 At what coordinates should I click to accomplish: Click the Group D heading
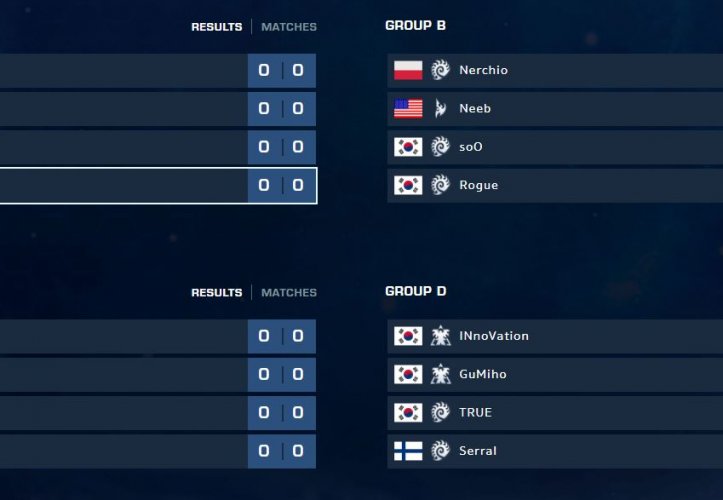coord(415,292)
